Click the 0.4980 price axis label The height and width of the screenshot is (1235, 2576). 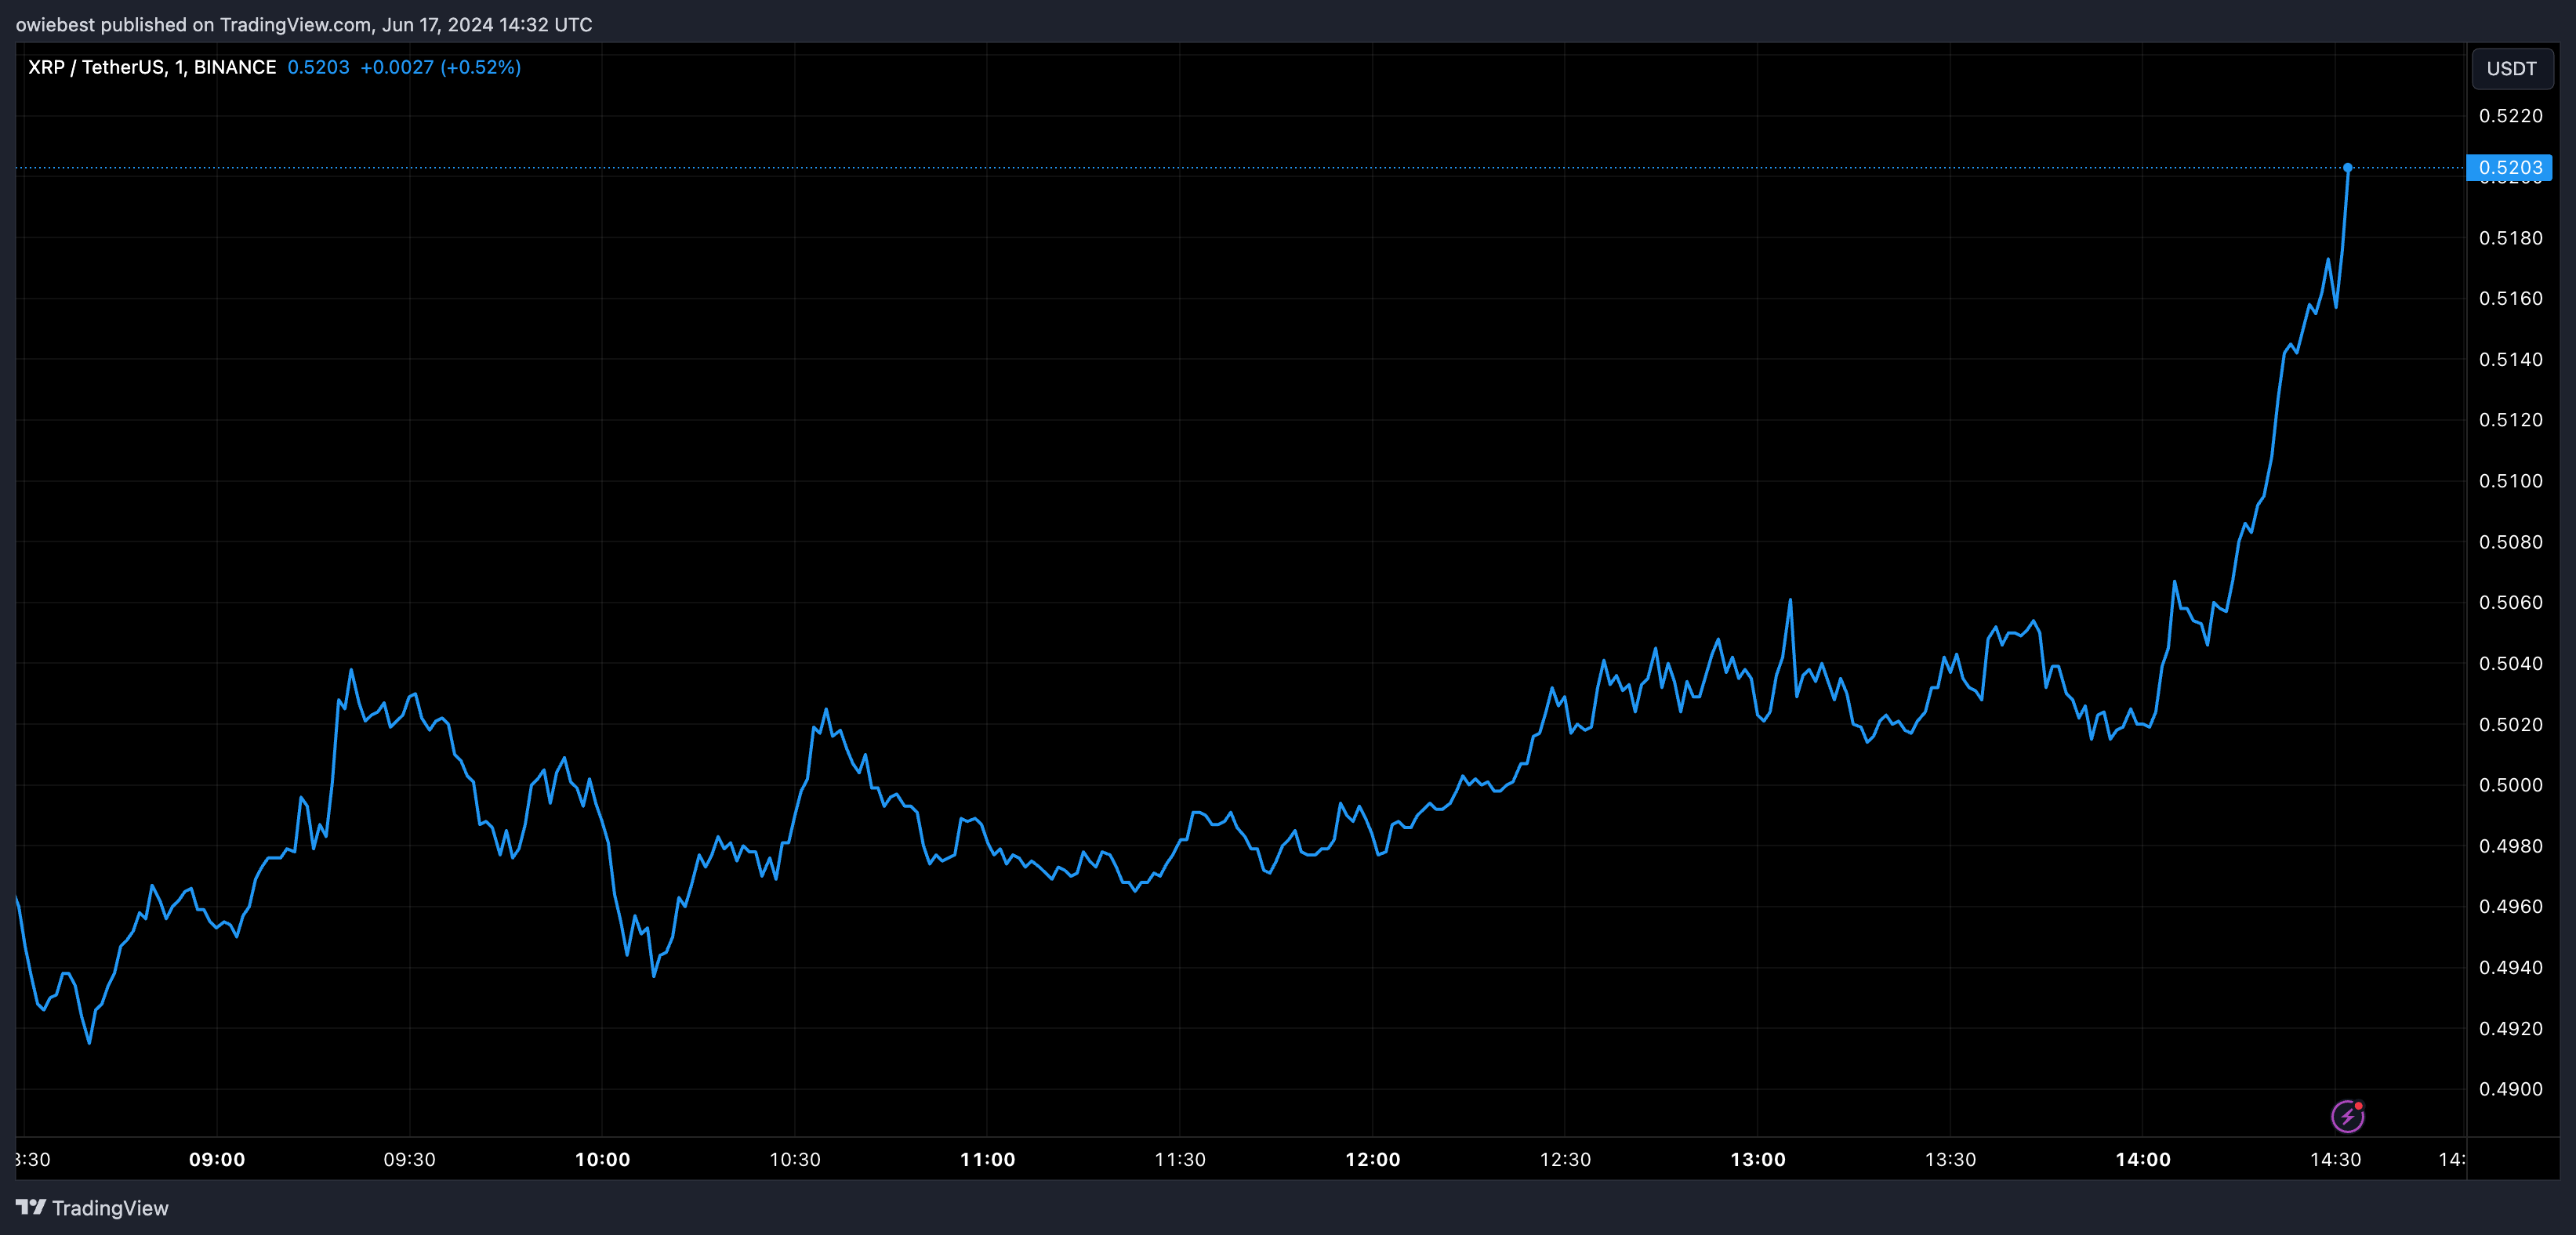tap(2510, 846)
